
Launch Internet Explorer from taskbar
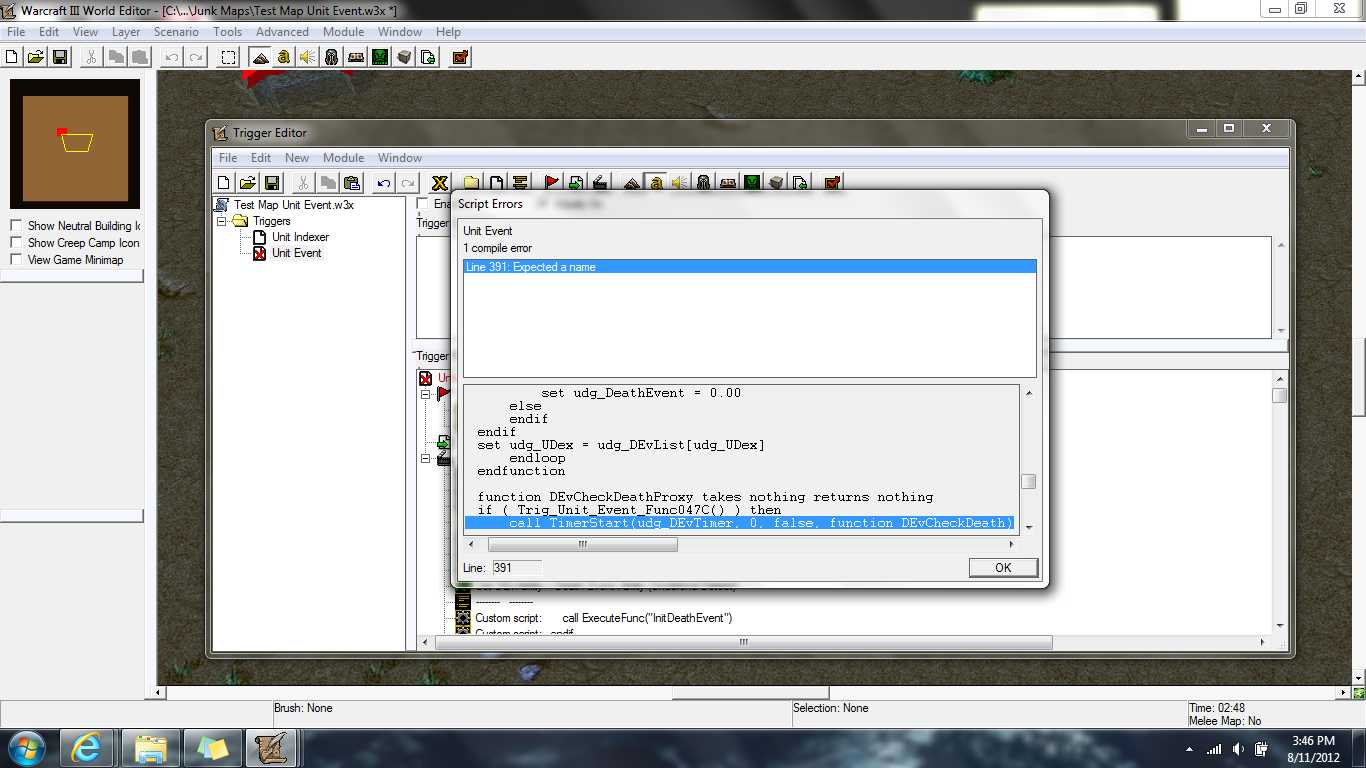[88, 747]
